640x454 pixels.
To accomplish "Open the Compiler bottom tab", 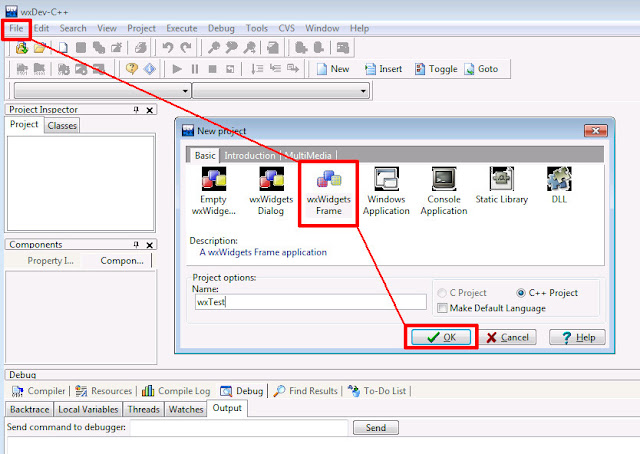I will tap(39, 391).
